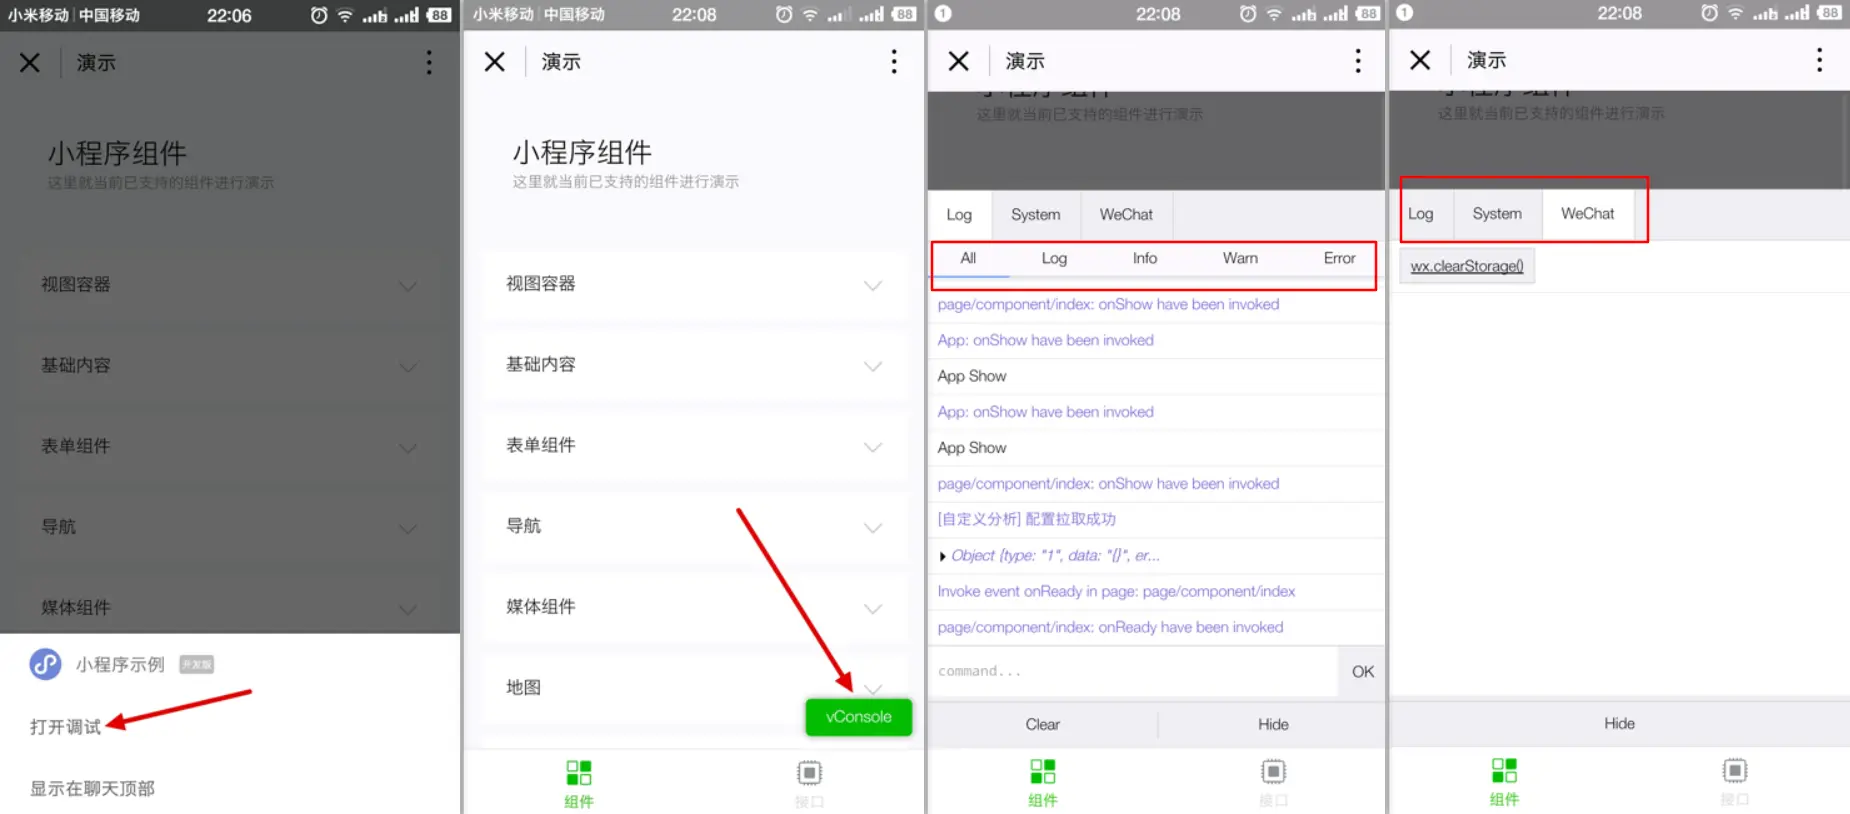Expand 视图容器 on the second screen
This screenshot has width=1850, height=814.
click(x=694, y=284)
